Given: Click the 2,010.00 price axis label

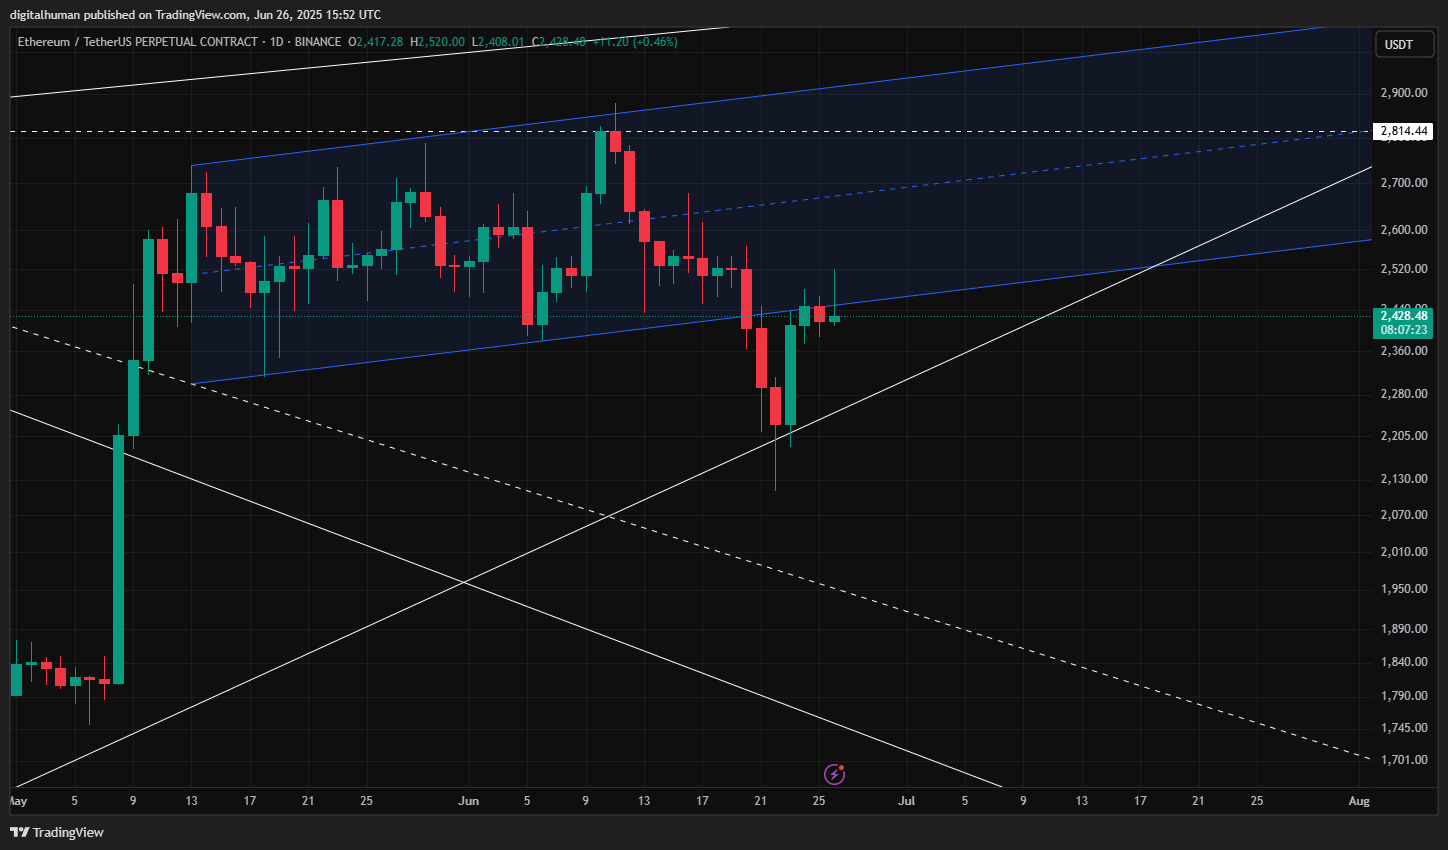Looking at the screenshot, I should (1403, 552).
